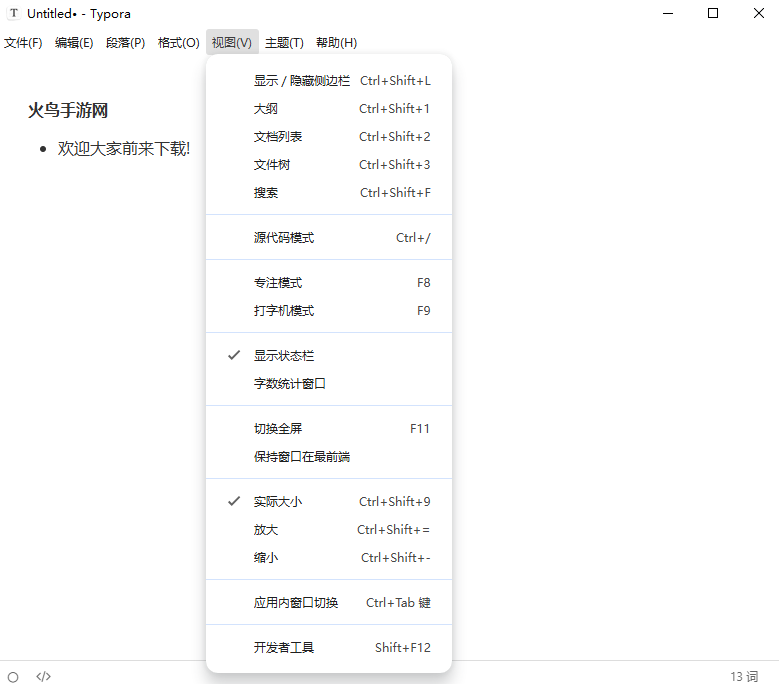Select 搜索 in the view menu

click(x=329, y=192)
